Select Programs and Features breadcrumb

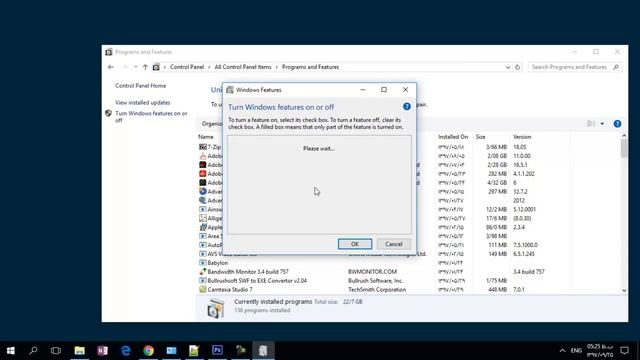pyautogui.click(x=310, y=67)
